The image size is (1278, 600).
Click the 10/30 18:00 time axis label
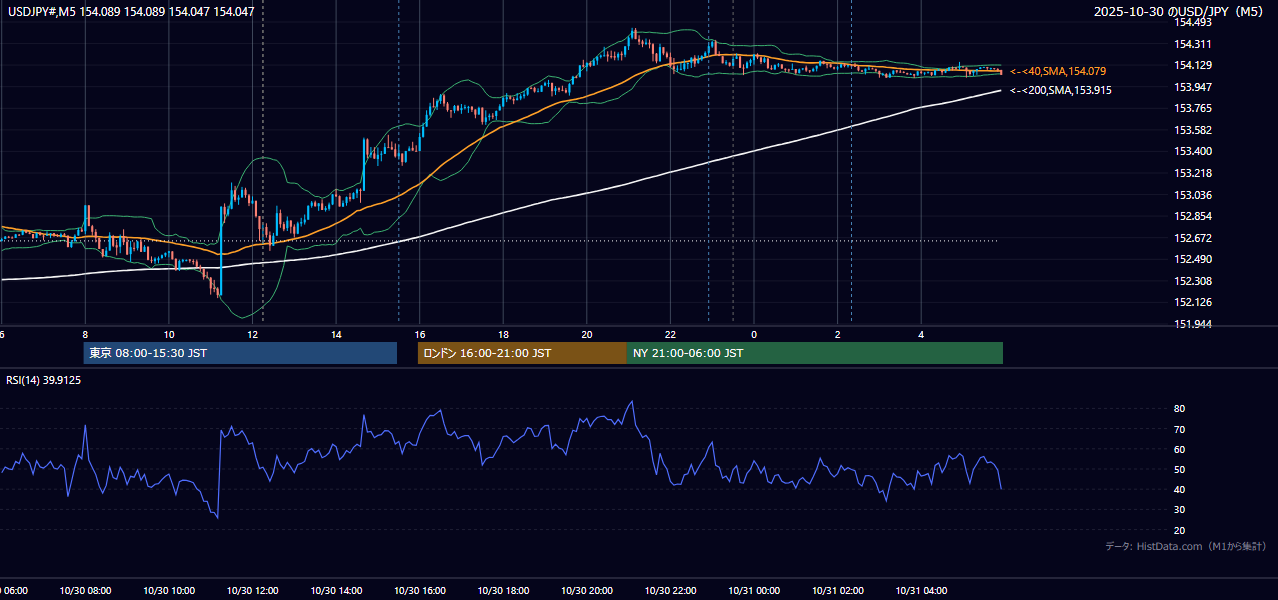click(503, 591)
